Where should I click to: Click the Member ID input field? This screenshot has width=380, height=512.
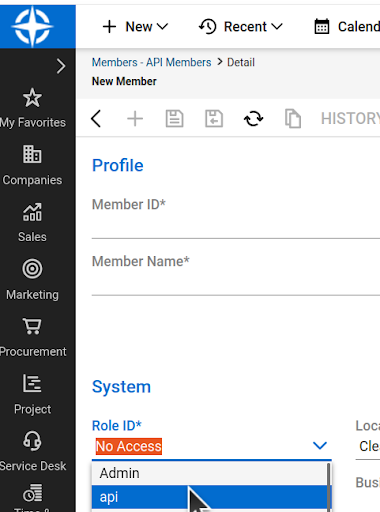[x=236, y=227]
